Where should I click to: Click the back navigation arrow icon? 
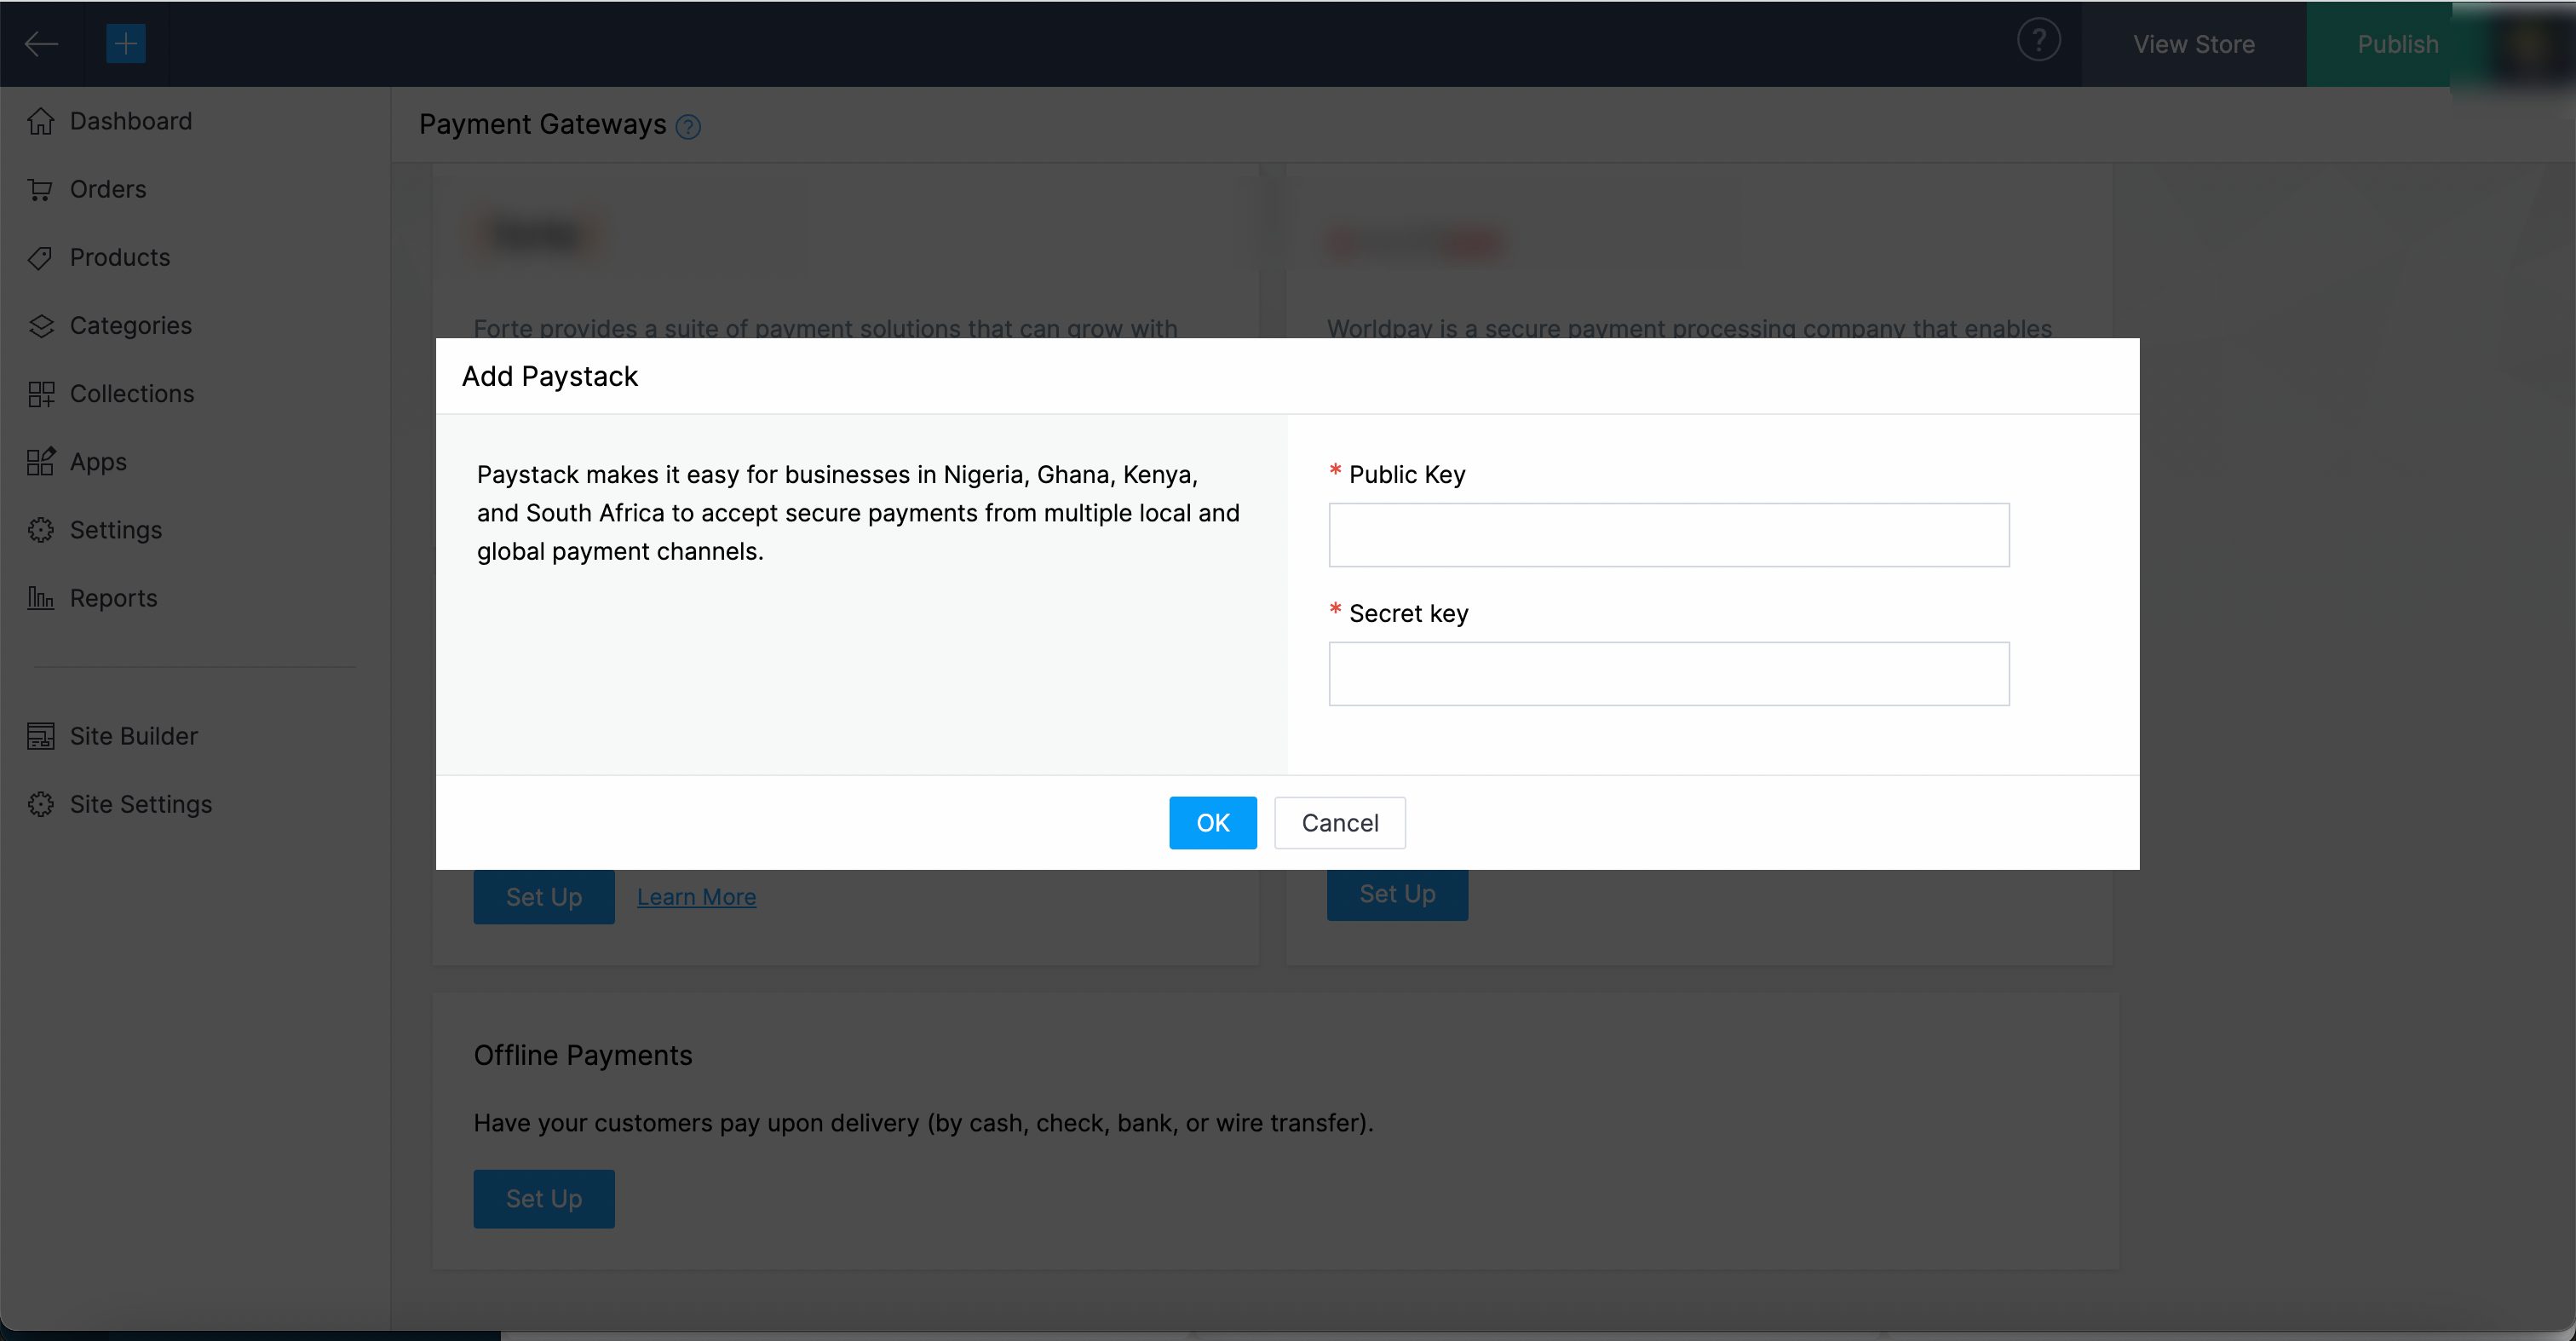41,43
